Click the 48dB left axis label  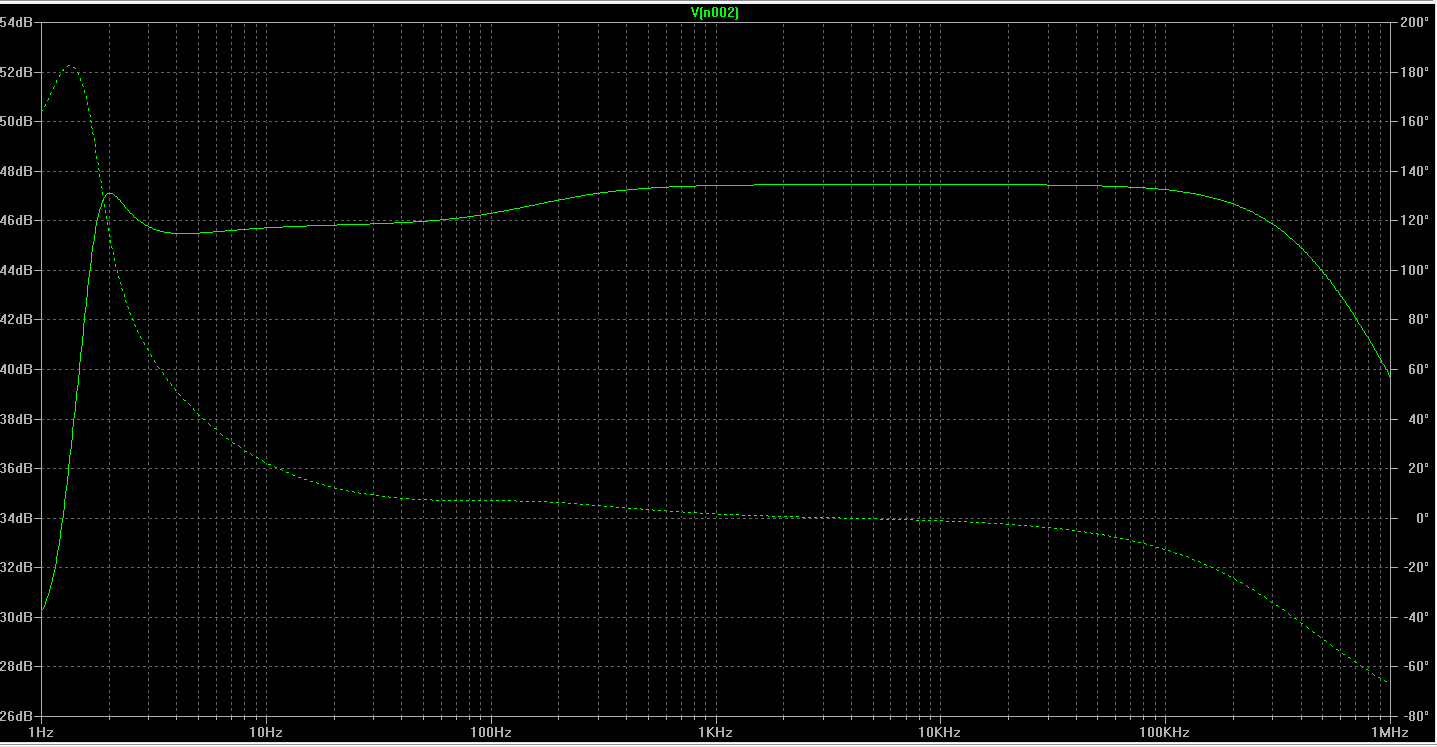coord(14,171)
